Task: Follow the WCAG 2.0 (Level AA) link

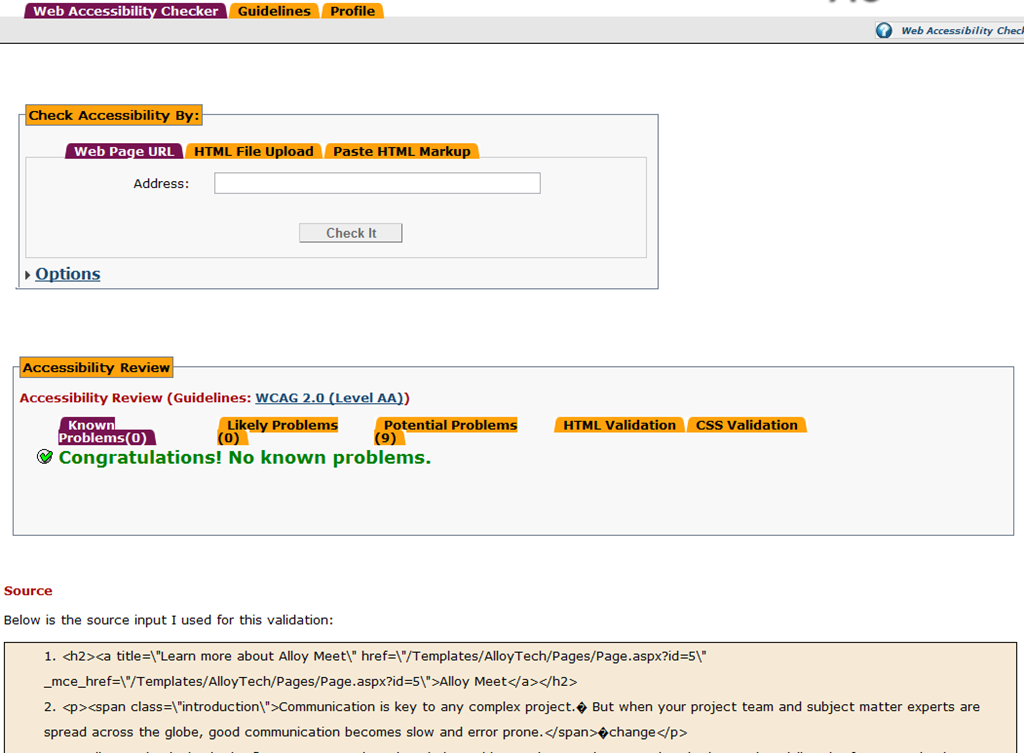Action: (x=332, y=398)
